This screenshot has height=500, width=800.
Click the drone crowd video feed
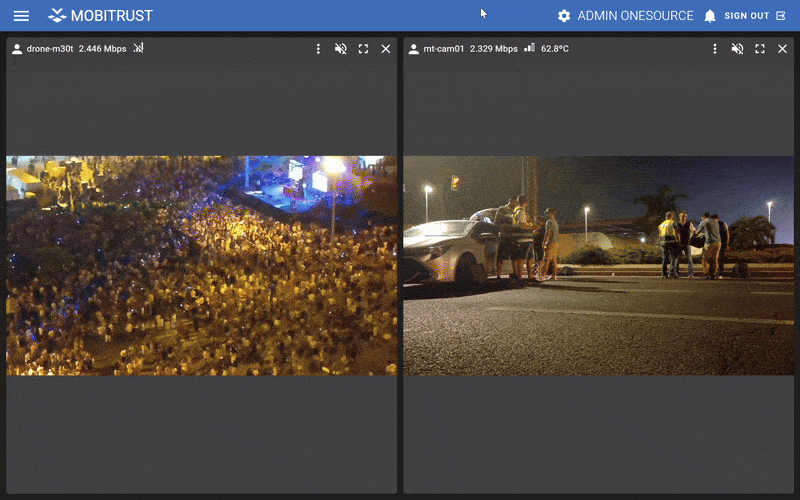click(201, 265)
